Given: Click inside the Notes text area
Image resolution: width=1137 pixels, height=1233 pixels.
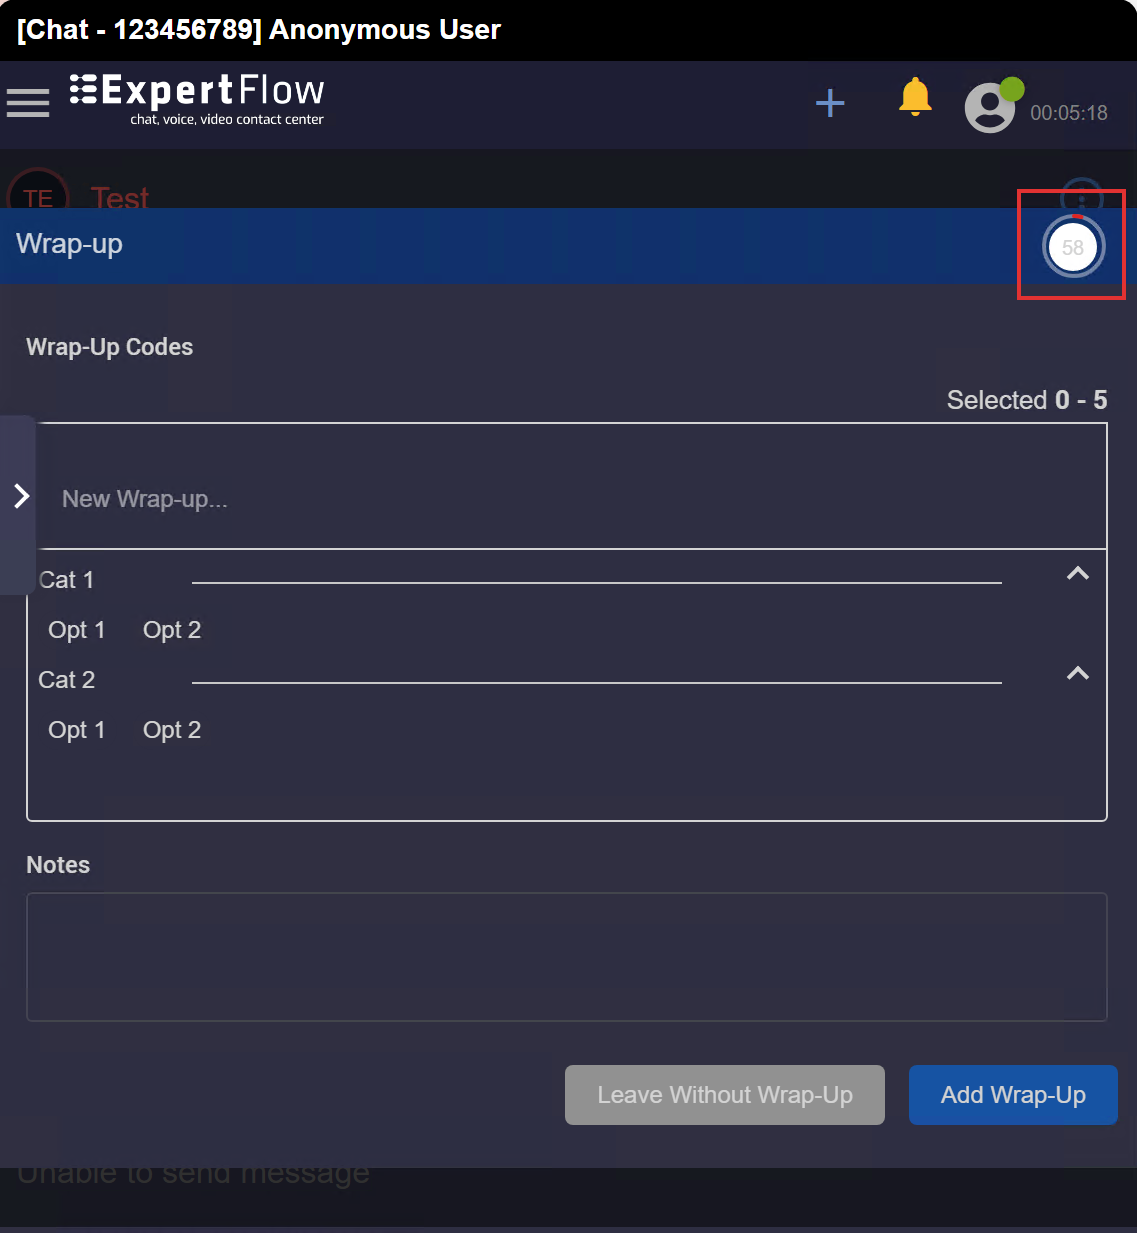Looking at the screenshot, I should point(566,956).
